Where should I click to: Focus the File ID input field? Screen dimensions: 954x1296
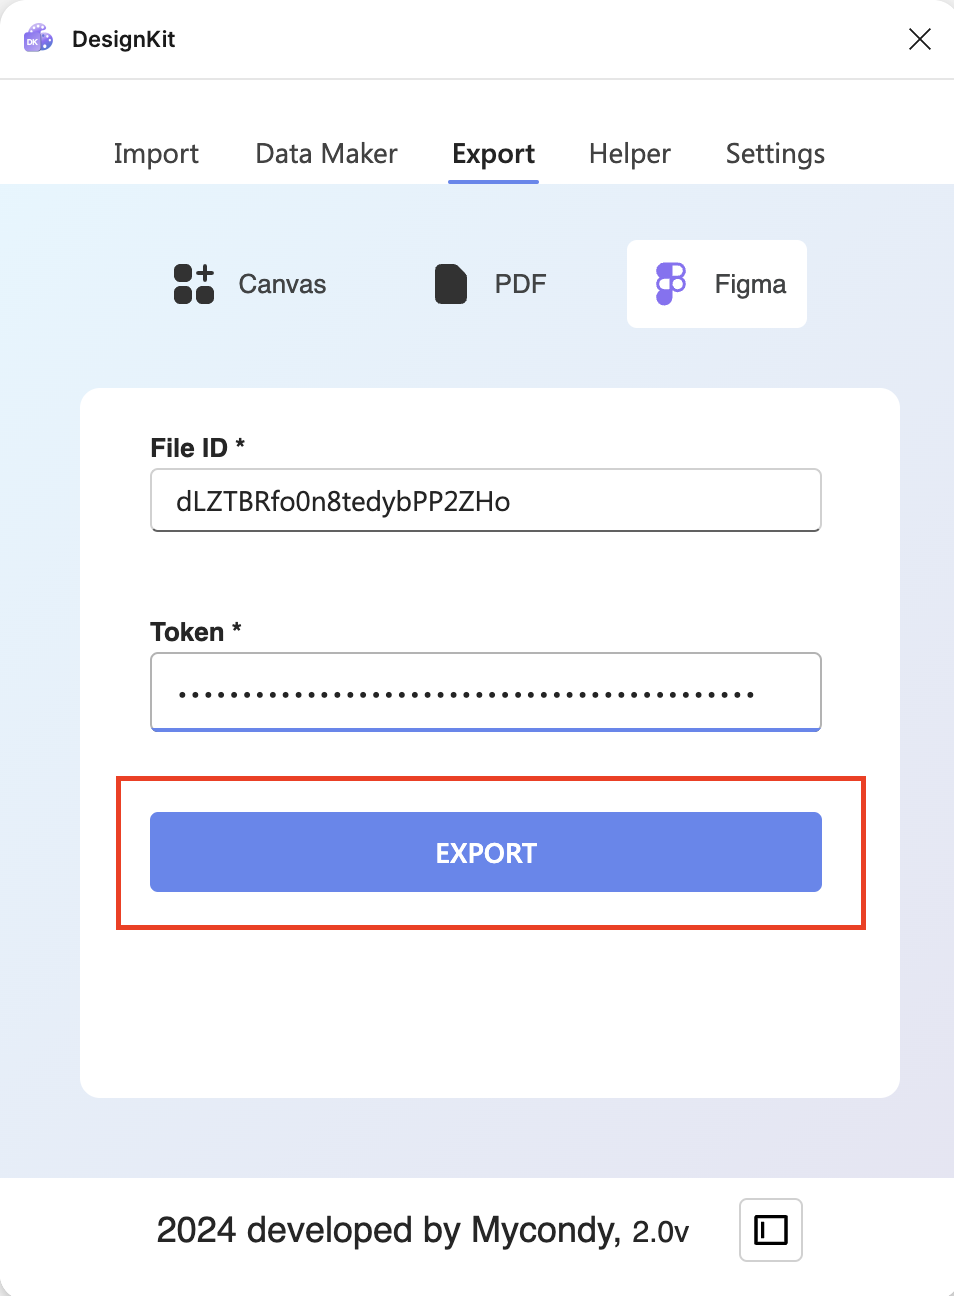point(486,501)
